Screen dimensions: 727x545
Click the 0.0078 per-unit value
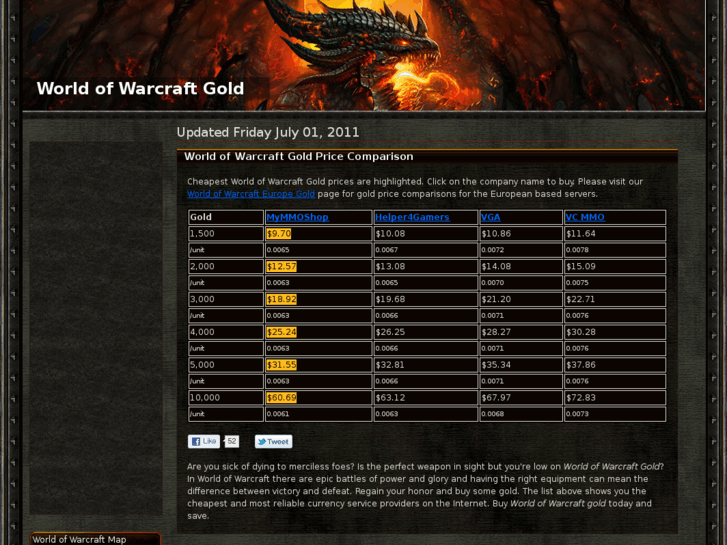pos(577,250)
